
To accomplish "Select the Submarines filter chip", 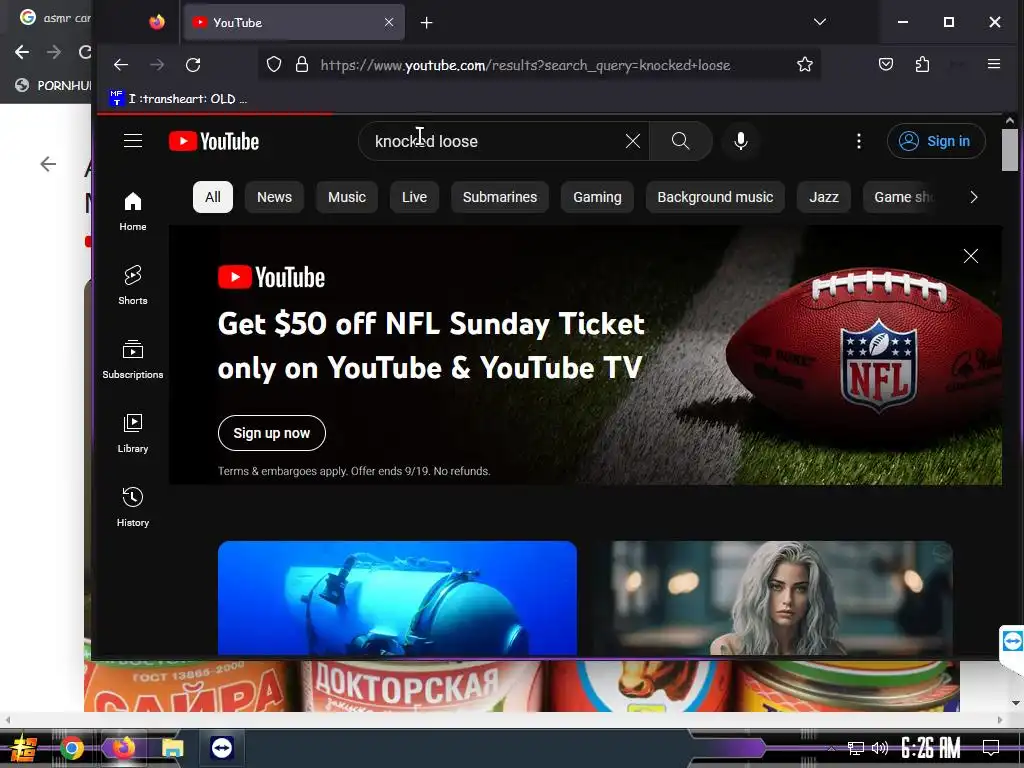I will [500, 197].
